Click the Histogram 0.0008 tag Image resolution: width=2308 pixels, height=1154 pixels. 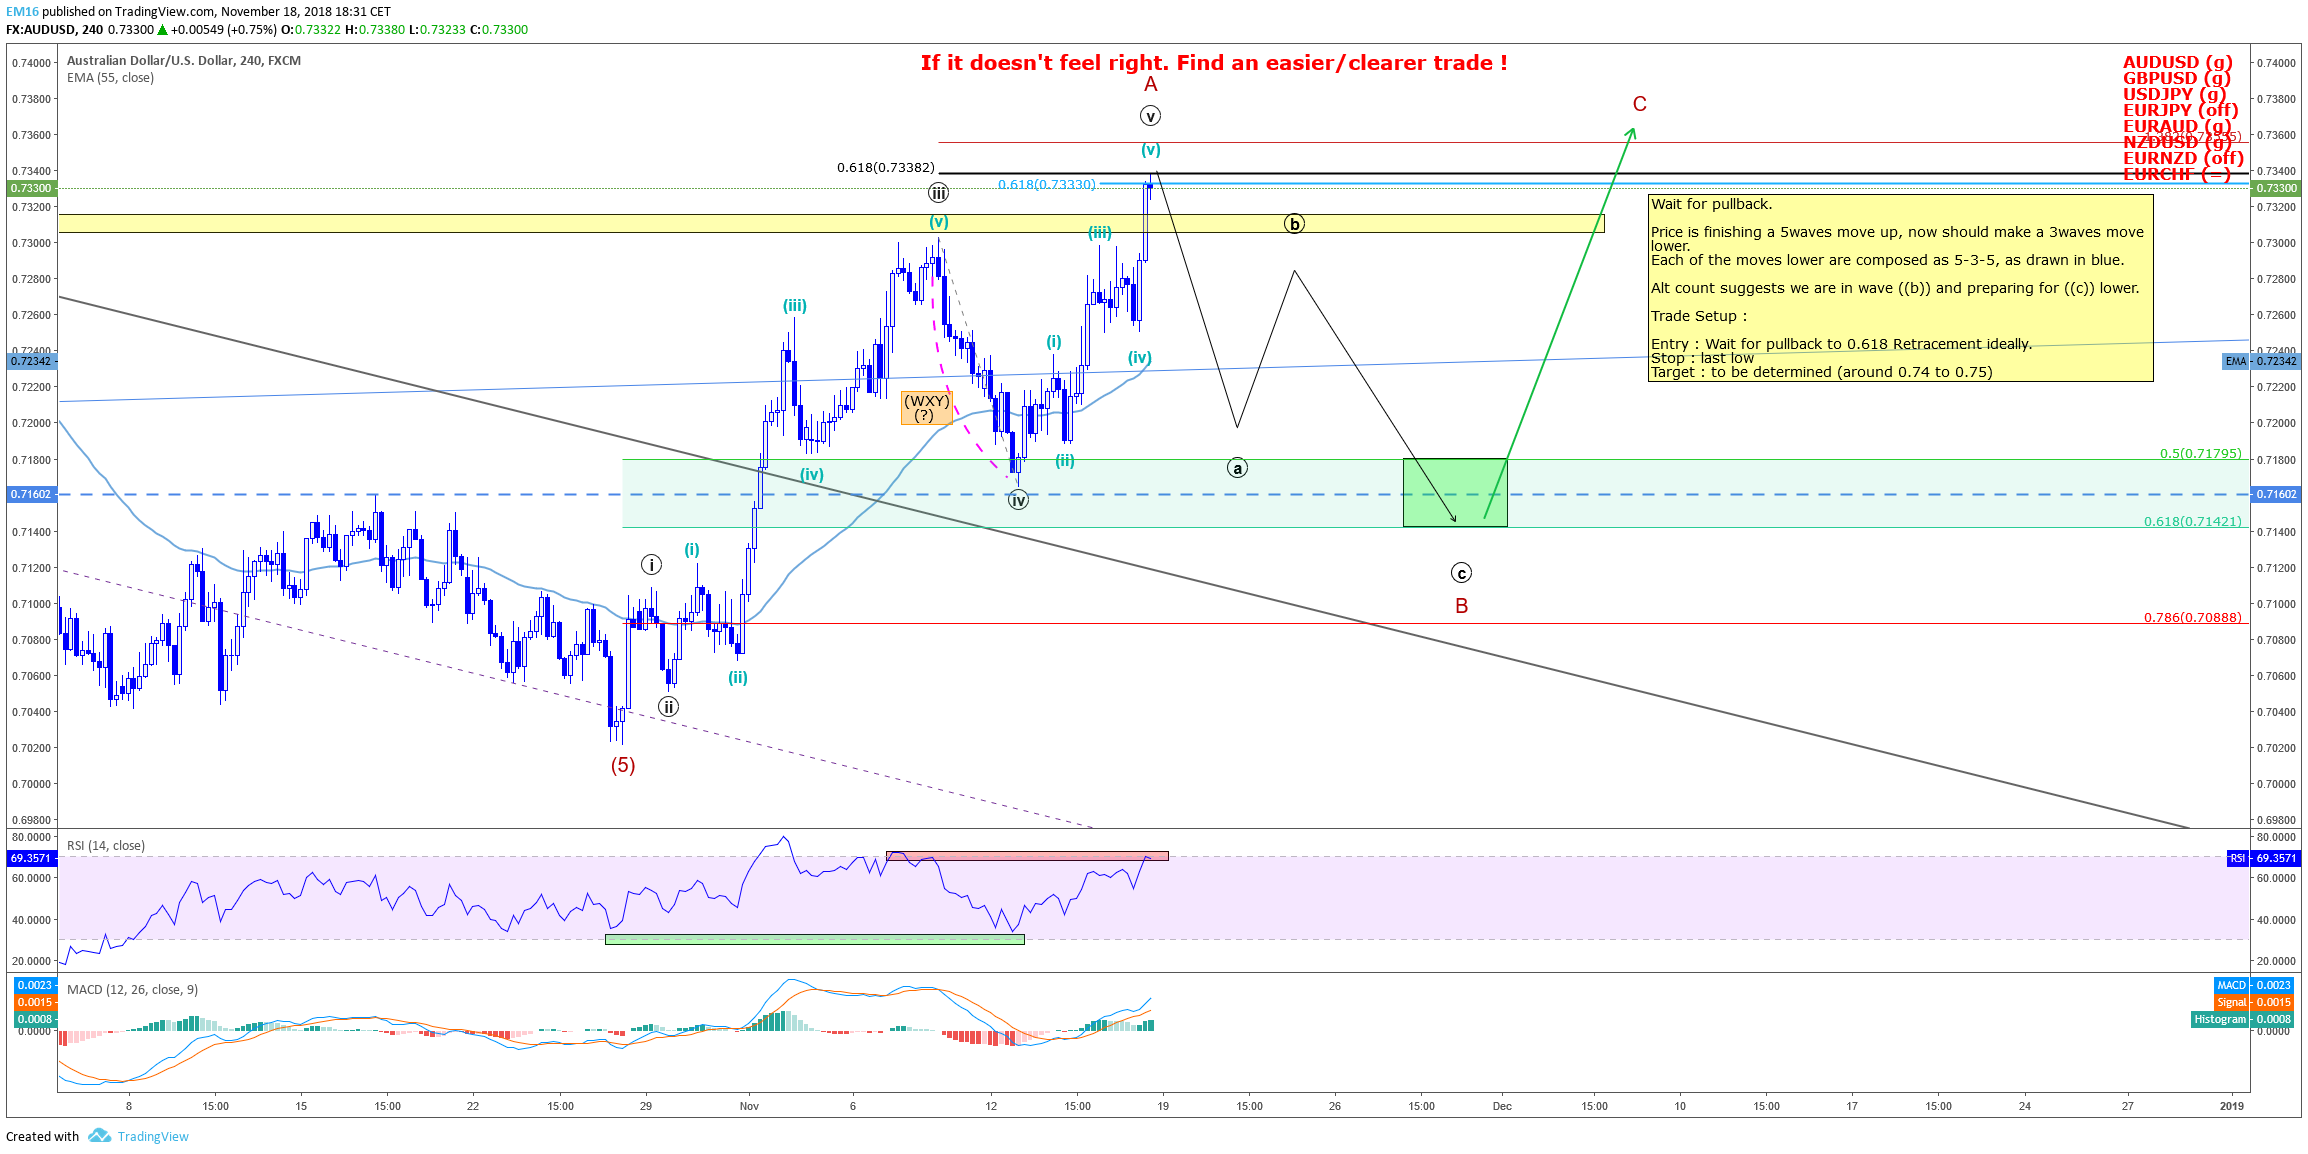[2242, 1019]
